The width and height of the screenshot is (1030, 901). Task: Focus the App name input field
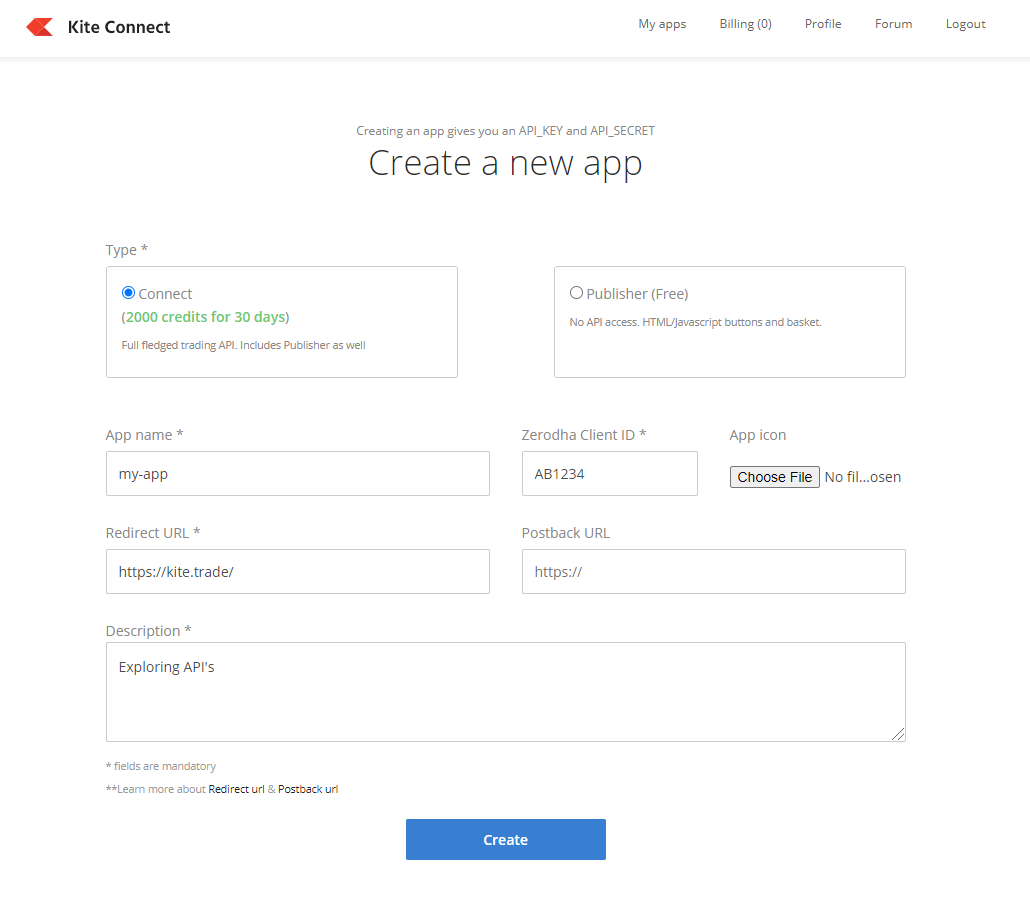tap(298, 473)
